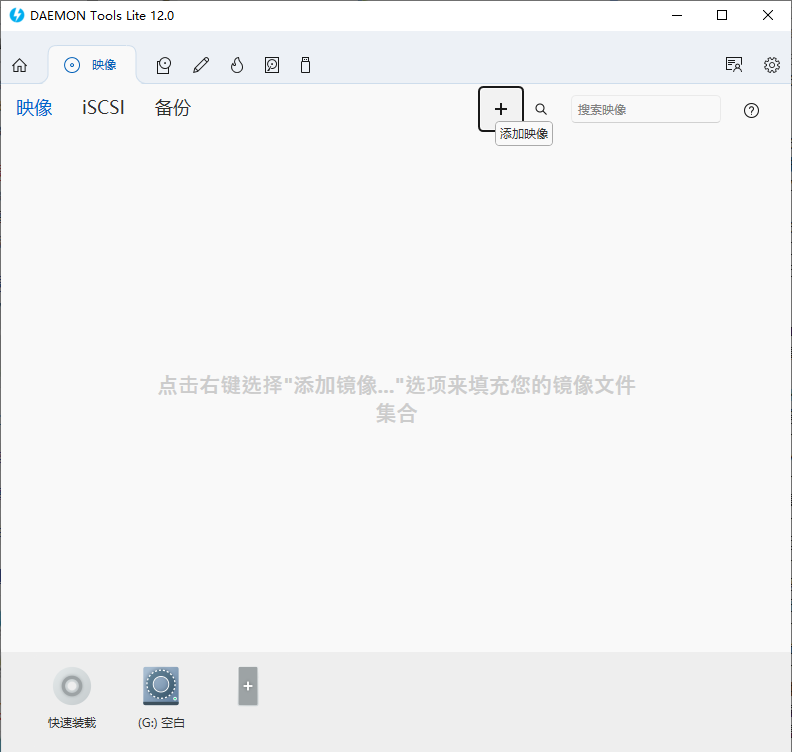The width and height of the screenshot is (792, 752).
Task: Switch to the 映像 sub-section
Action: coord(35,108)
